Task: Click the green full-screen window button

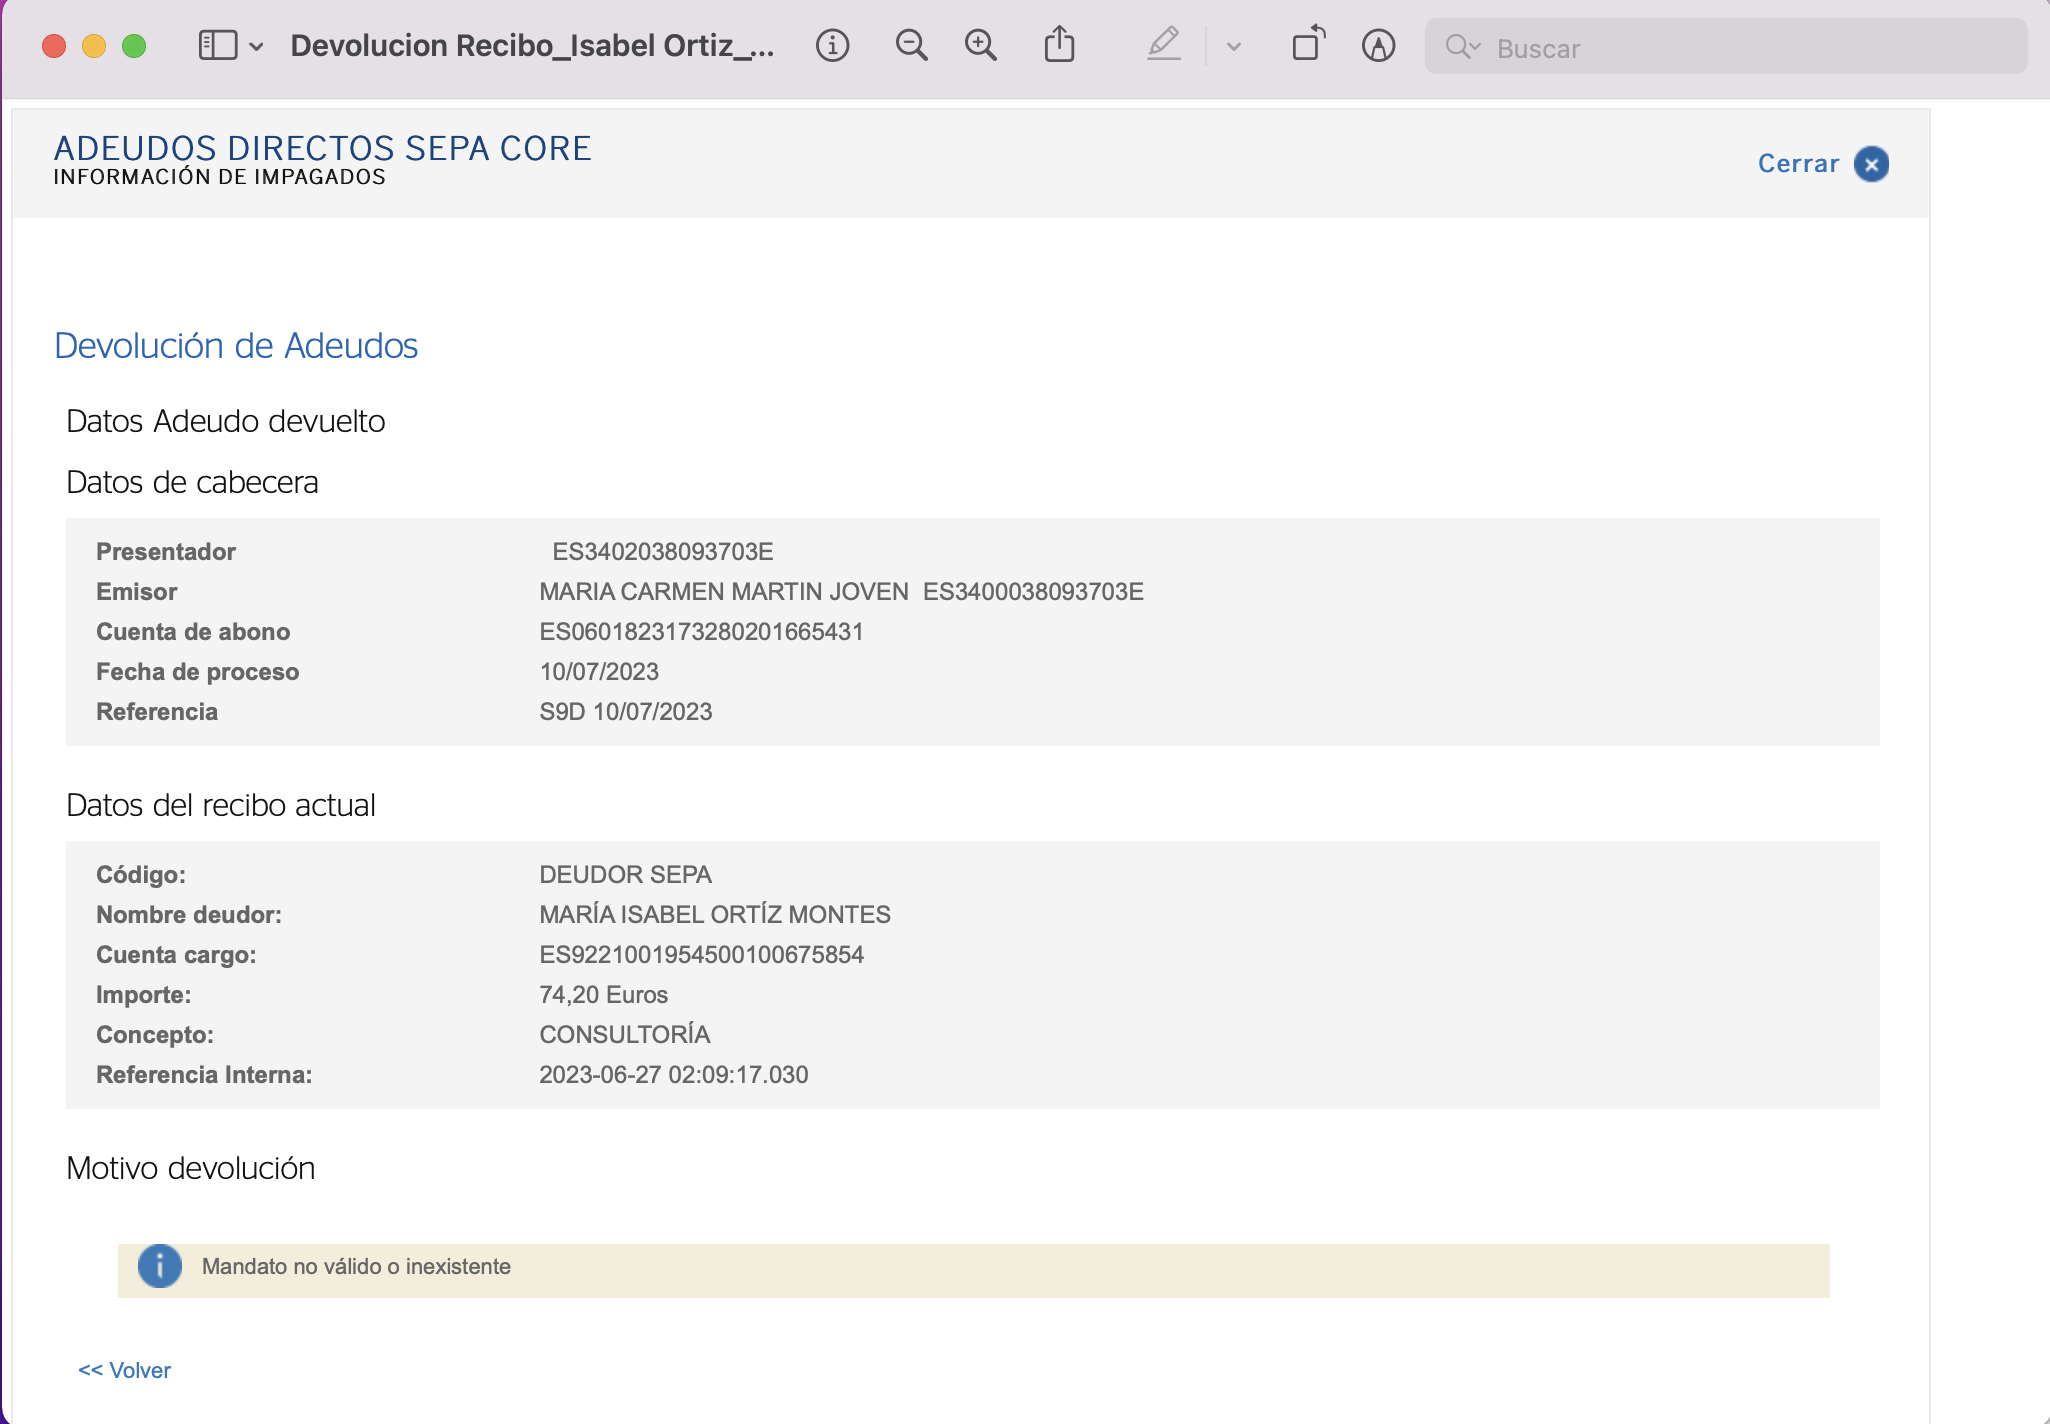Action: tap(134, 46)
